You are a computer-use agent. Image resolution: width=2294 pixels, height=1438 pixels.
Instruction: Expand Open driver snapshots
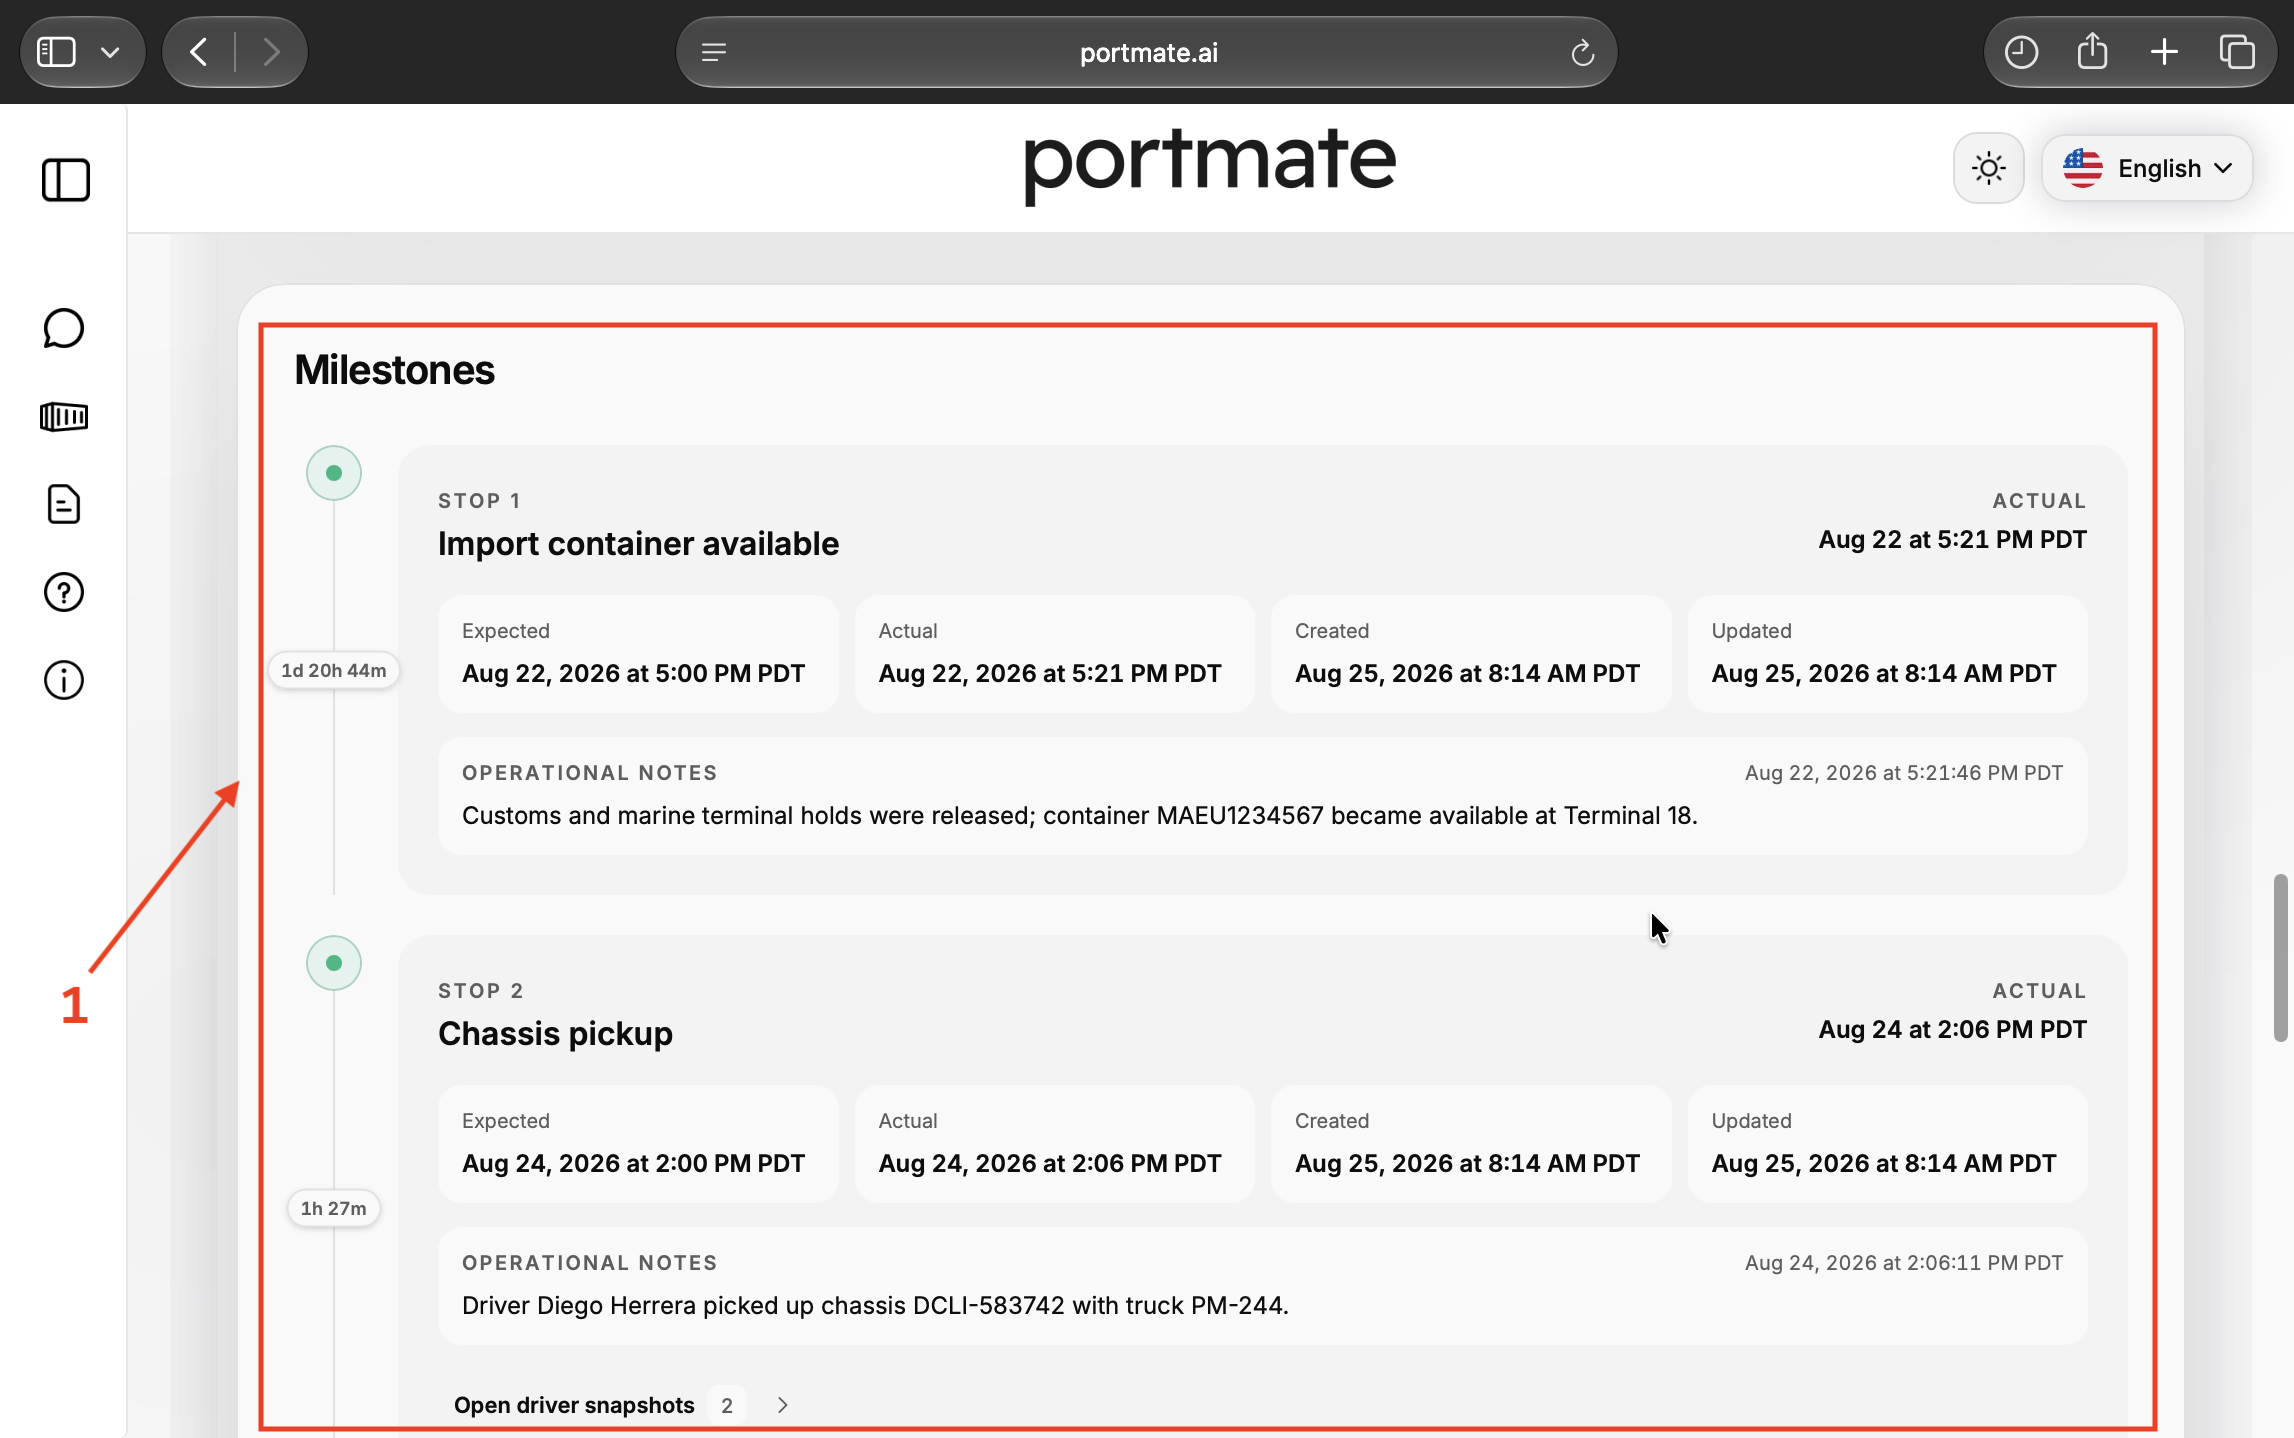(x=621, y=1405)
